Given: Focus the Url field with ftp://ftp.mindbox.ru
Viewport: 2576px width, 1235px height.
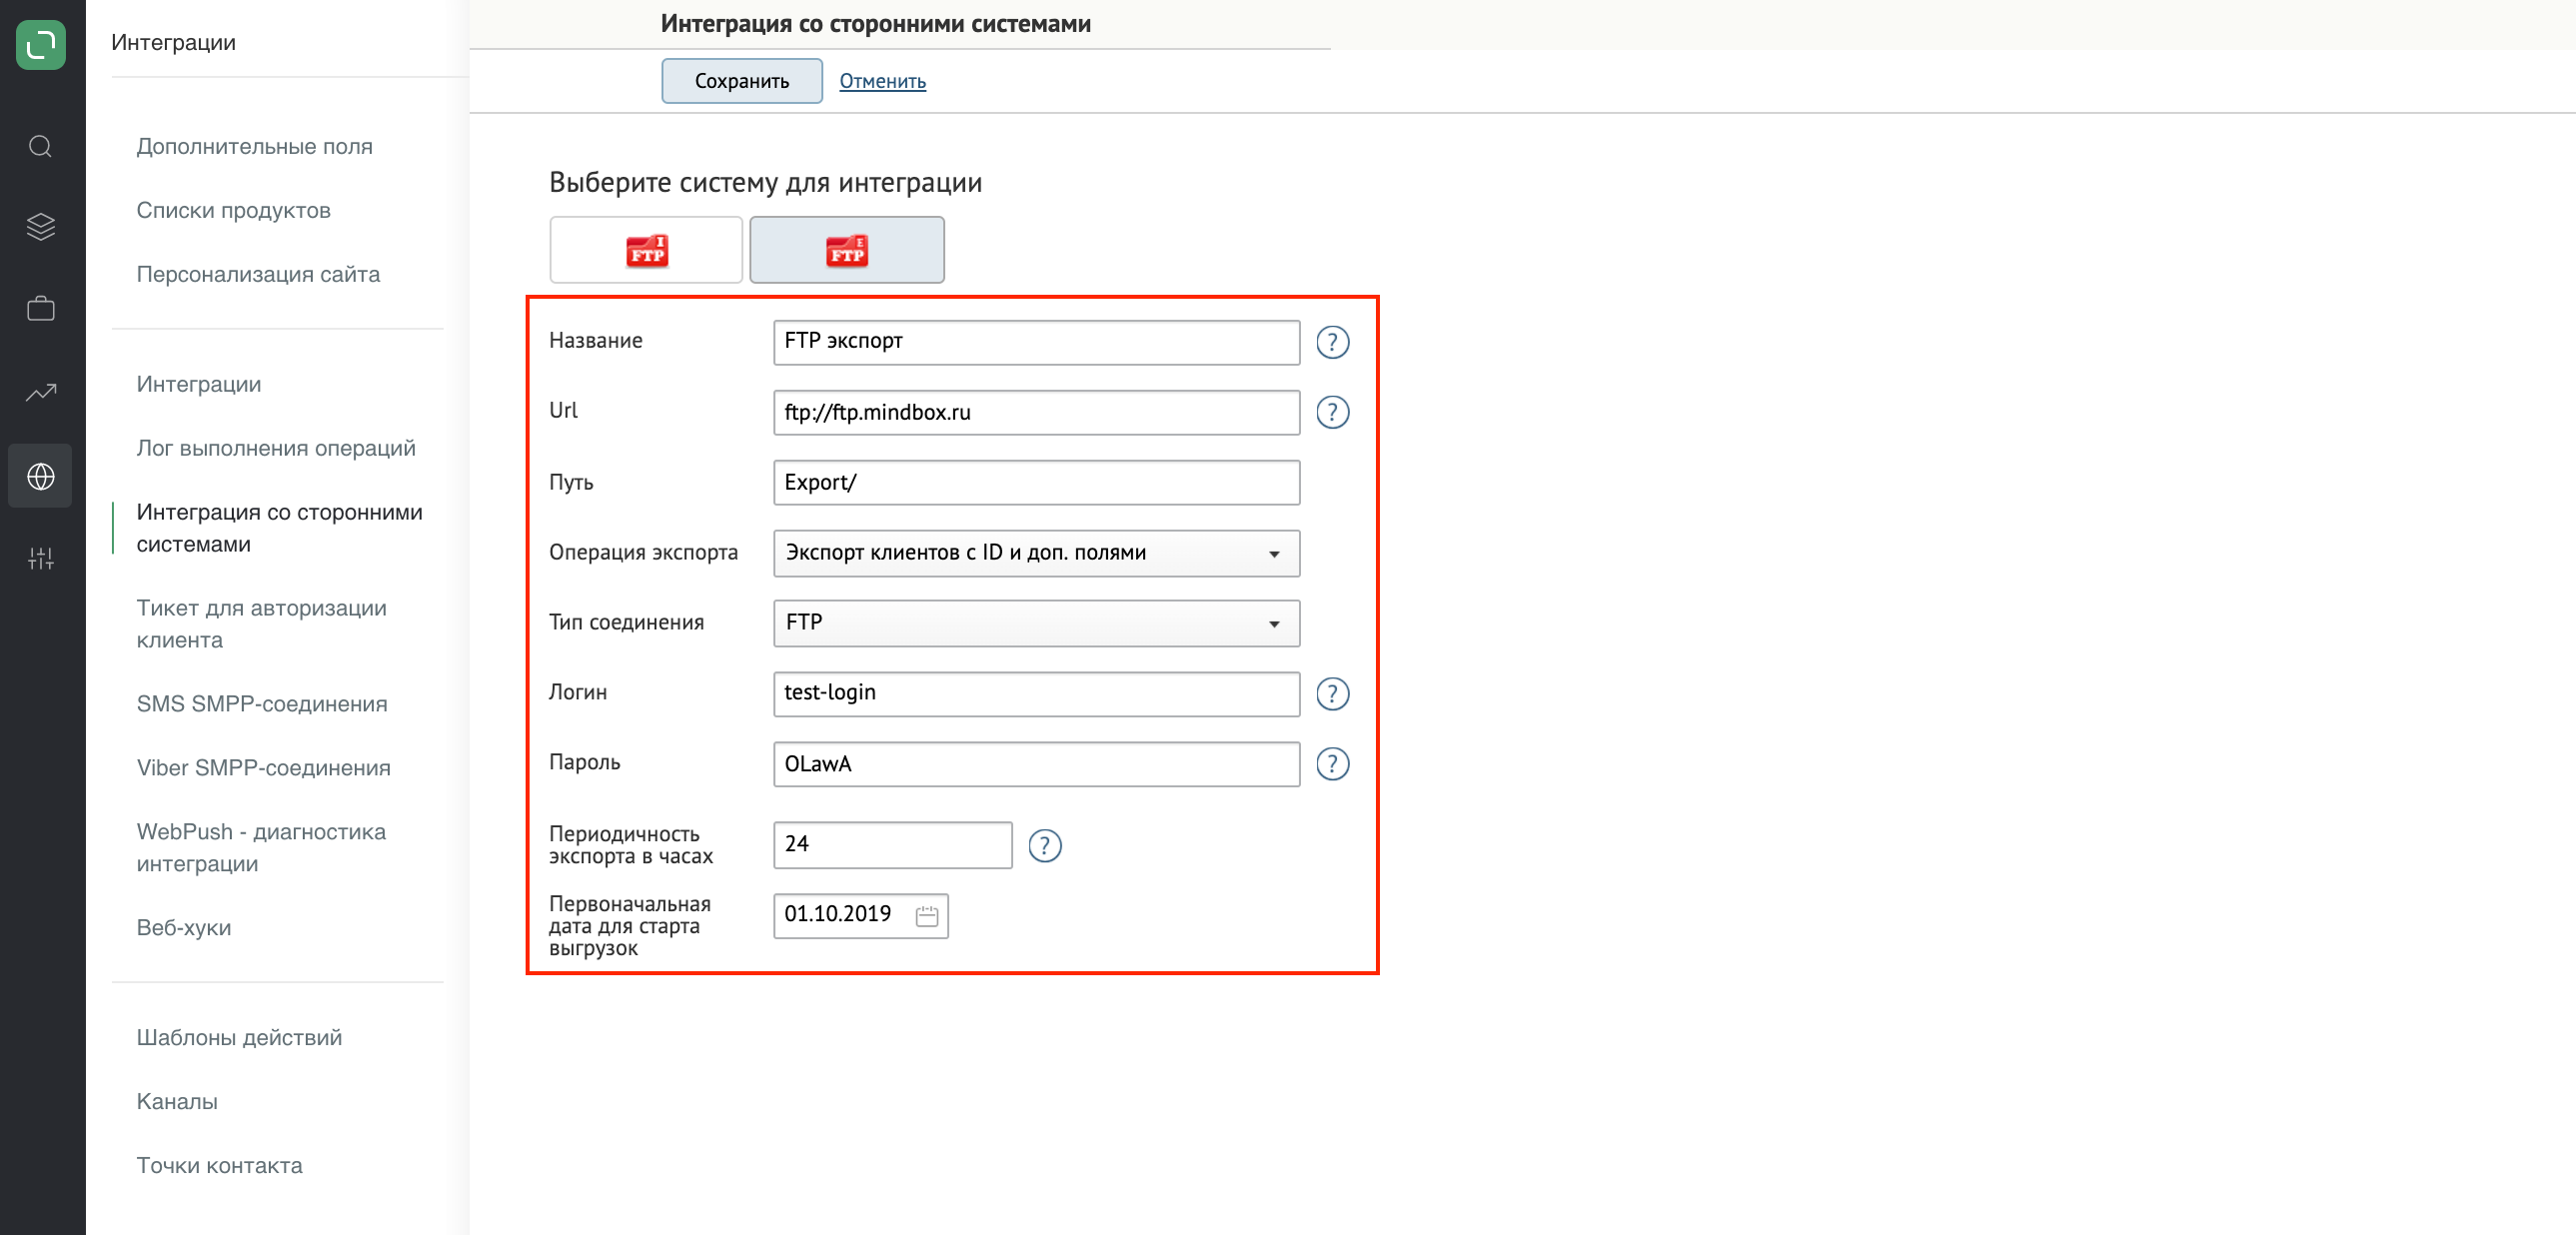Looking at the screenshot, I should pyautogui.click(x=1036, y=412).
